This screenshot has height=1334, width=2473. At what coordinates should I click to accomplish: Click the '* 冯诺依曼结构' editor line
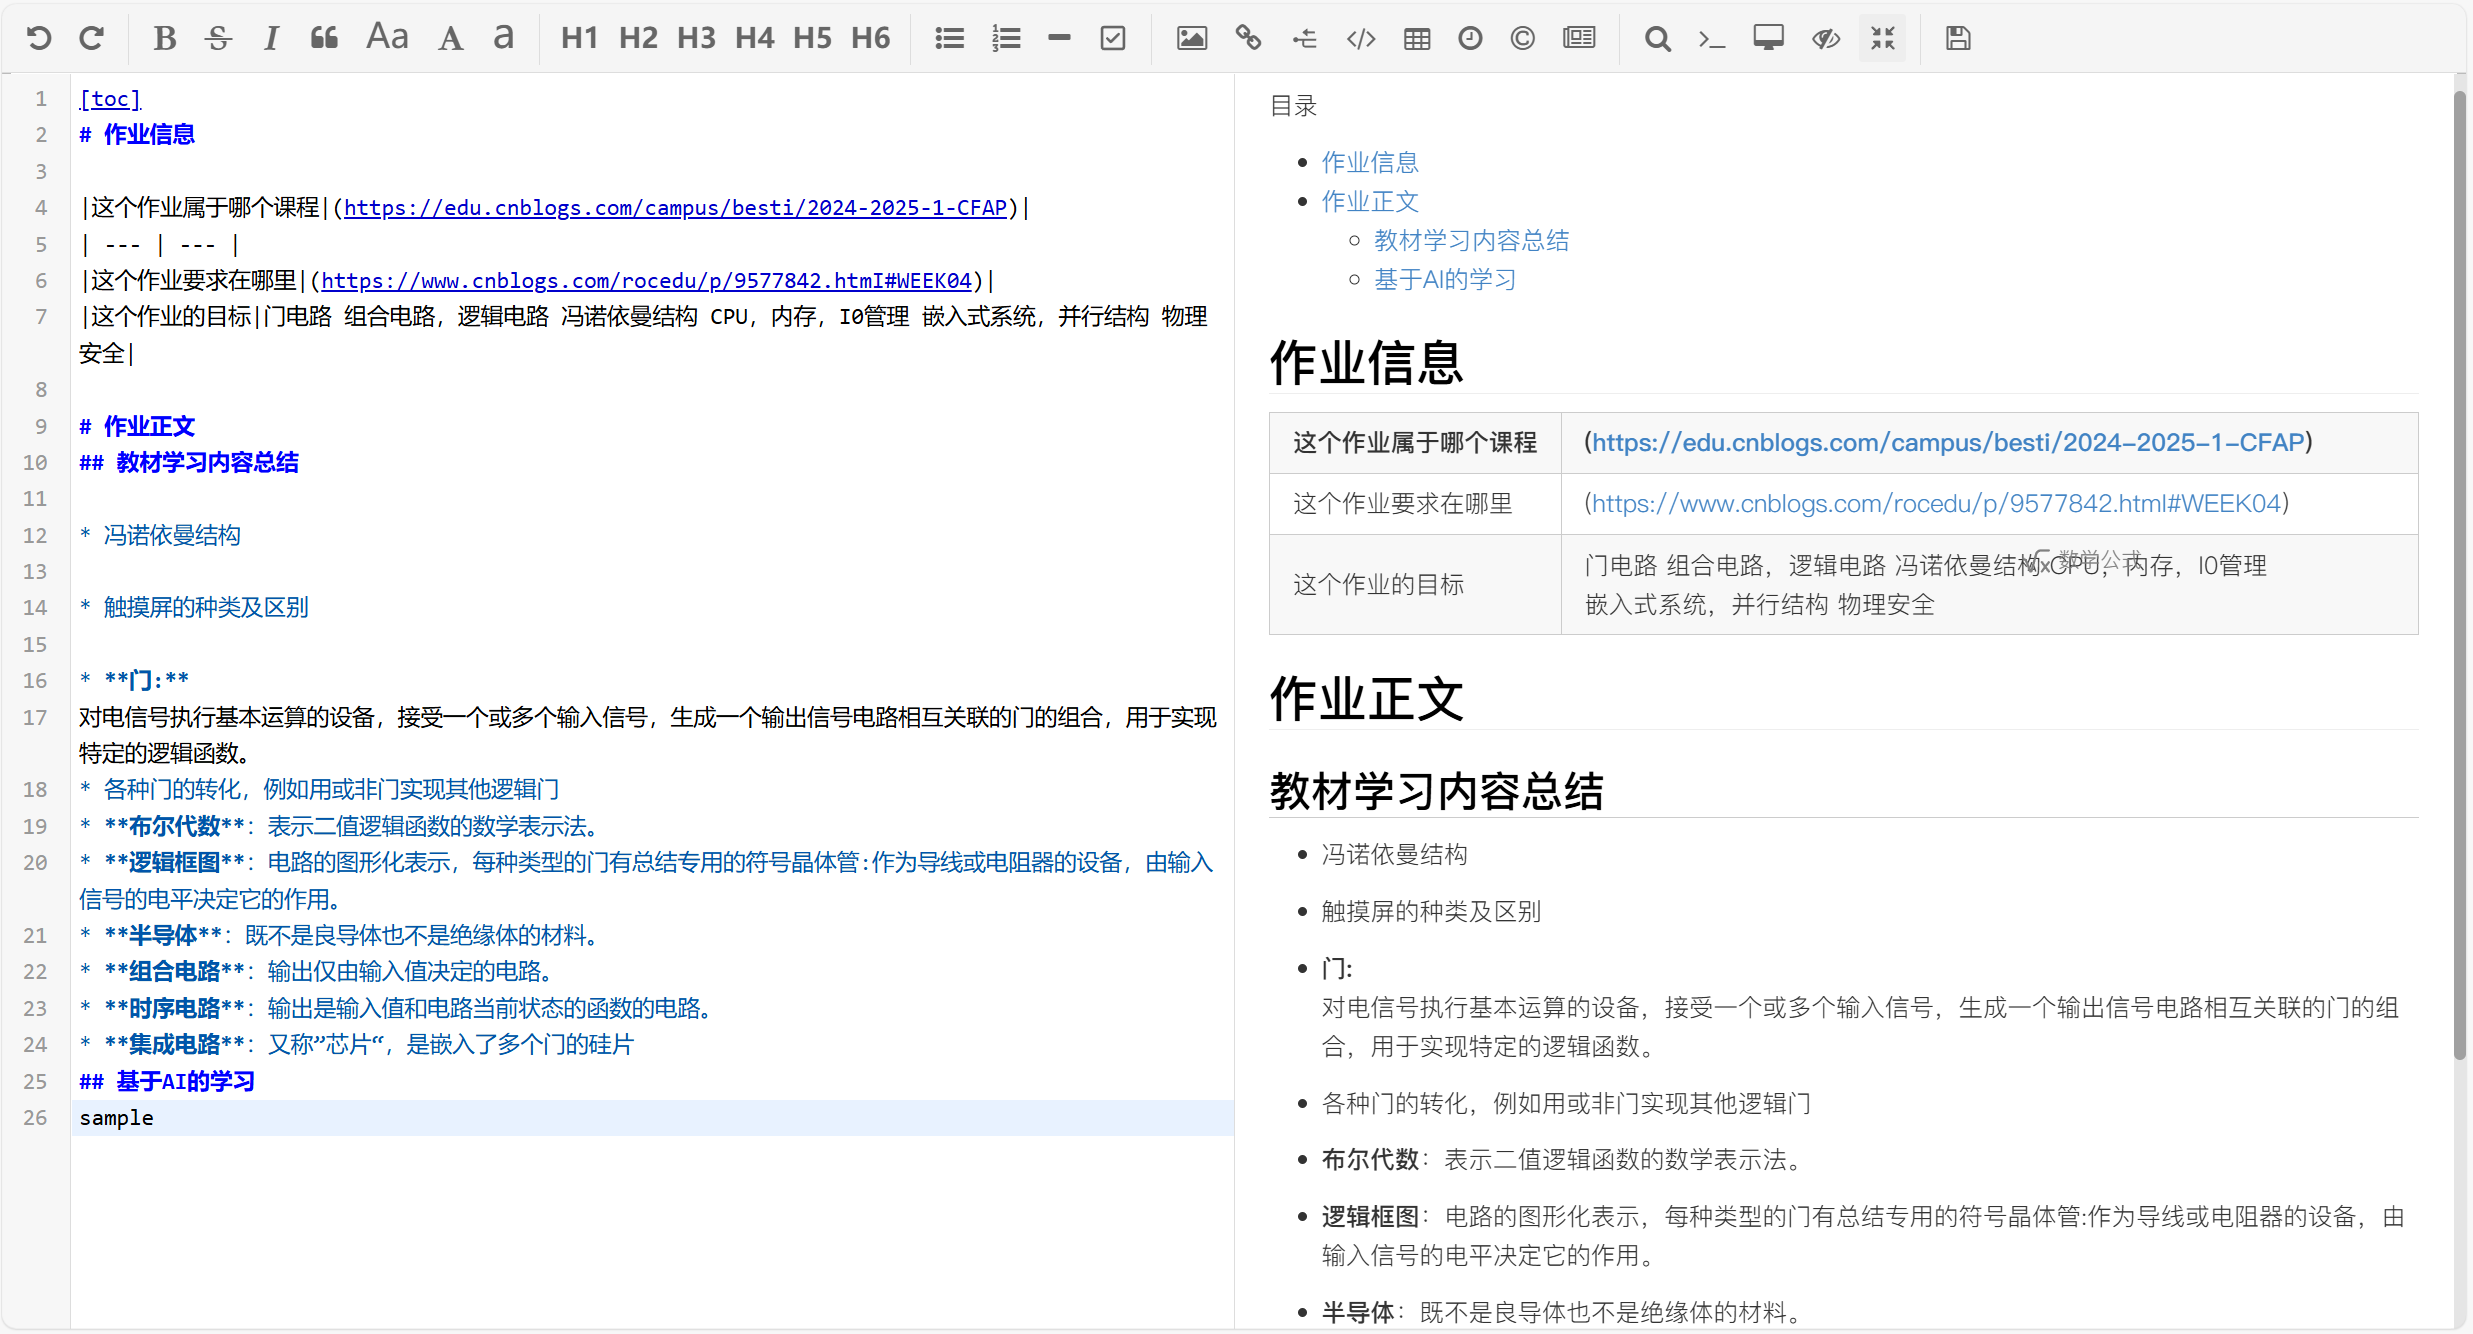[x=160, y=535]
